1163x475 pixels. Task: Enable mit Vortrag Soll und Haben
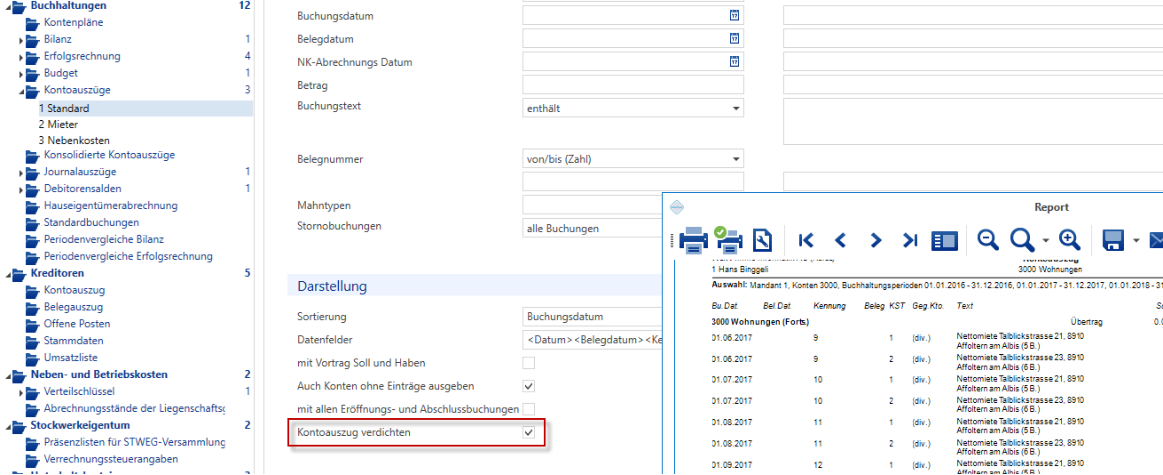pyautogui.click(x=529, y=363)
